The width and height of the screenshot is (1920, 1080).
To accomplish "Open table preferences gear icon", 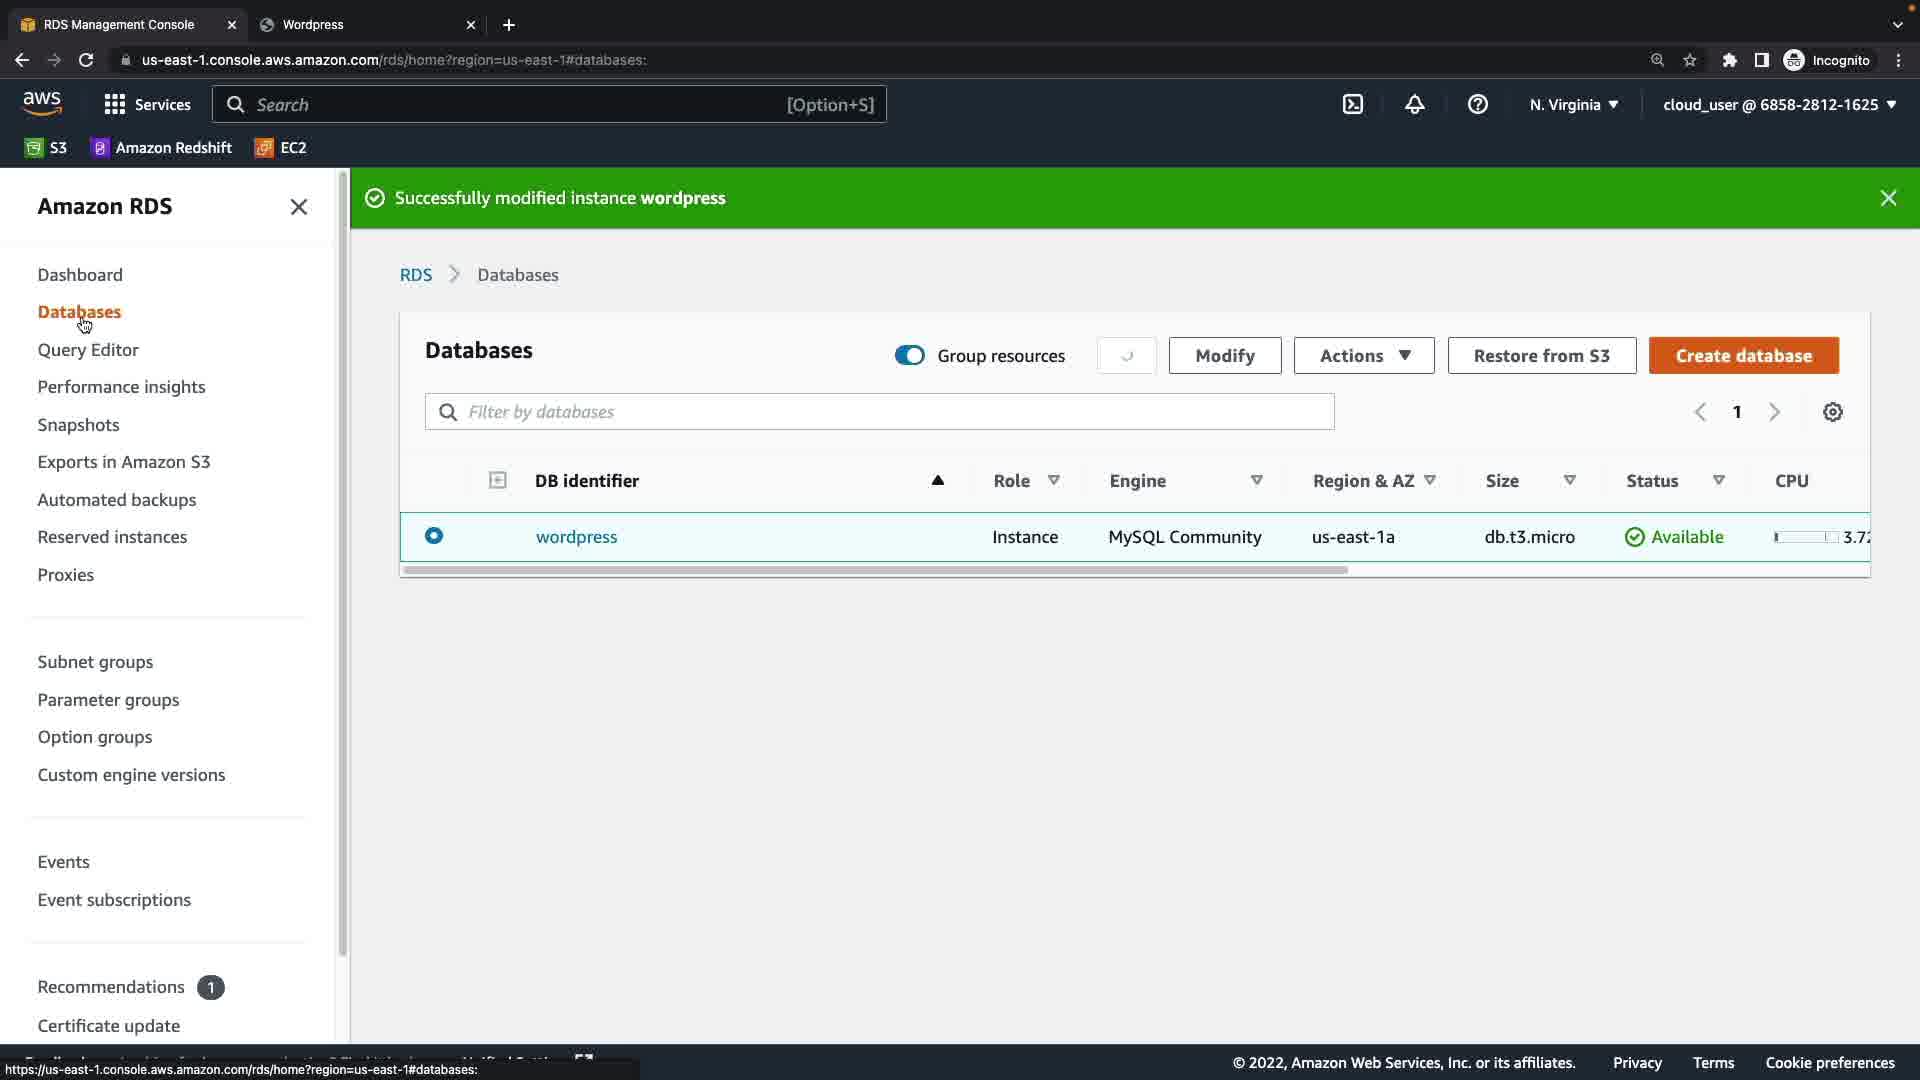I will pos(1832,412).
